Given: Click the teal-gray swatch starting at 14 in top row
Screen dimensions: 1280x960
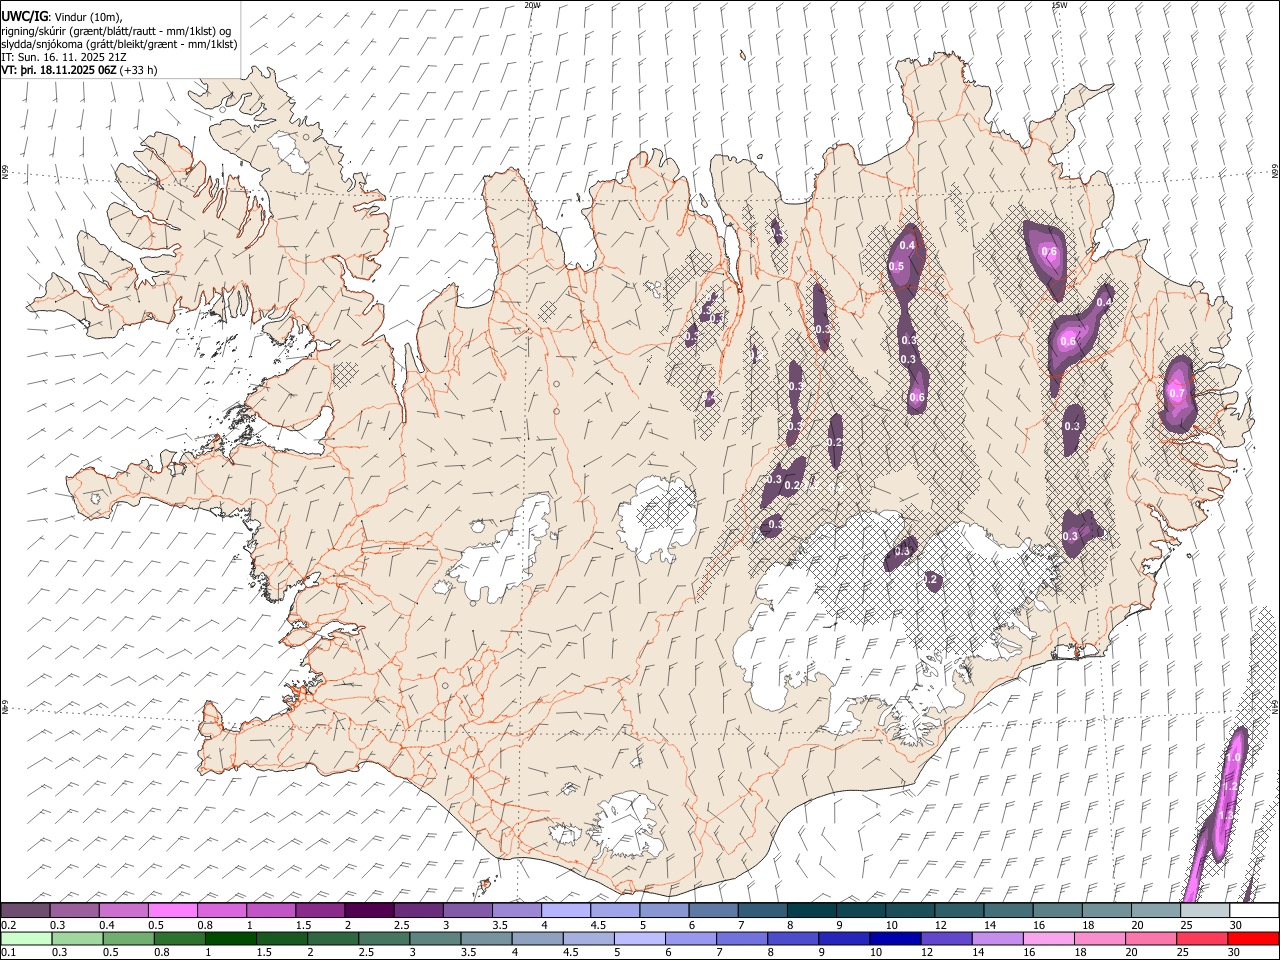Looking at the screenshot, I should [x=1008, y=911].
